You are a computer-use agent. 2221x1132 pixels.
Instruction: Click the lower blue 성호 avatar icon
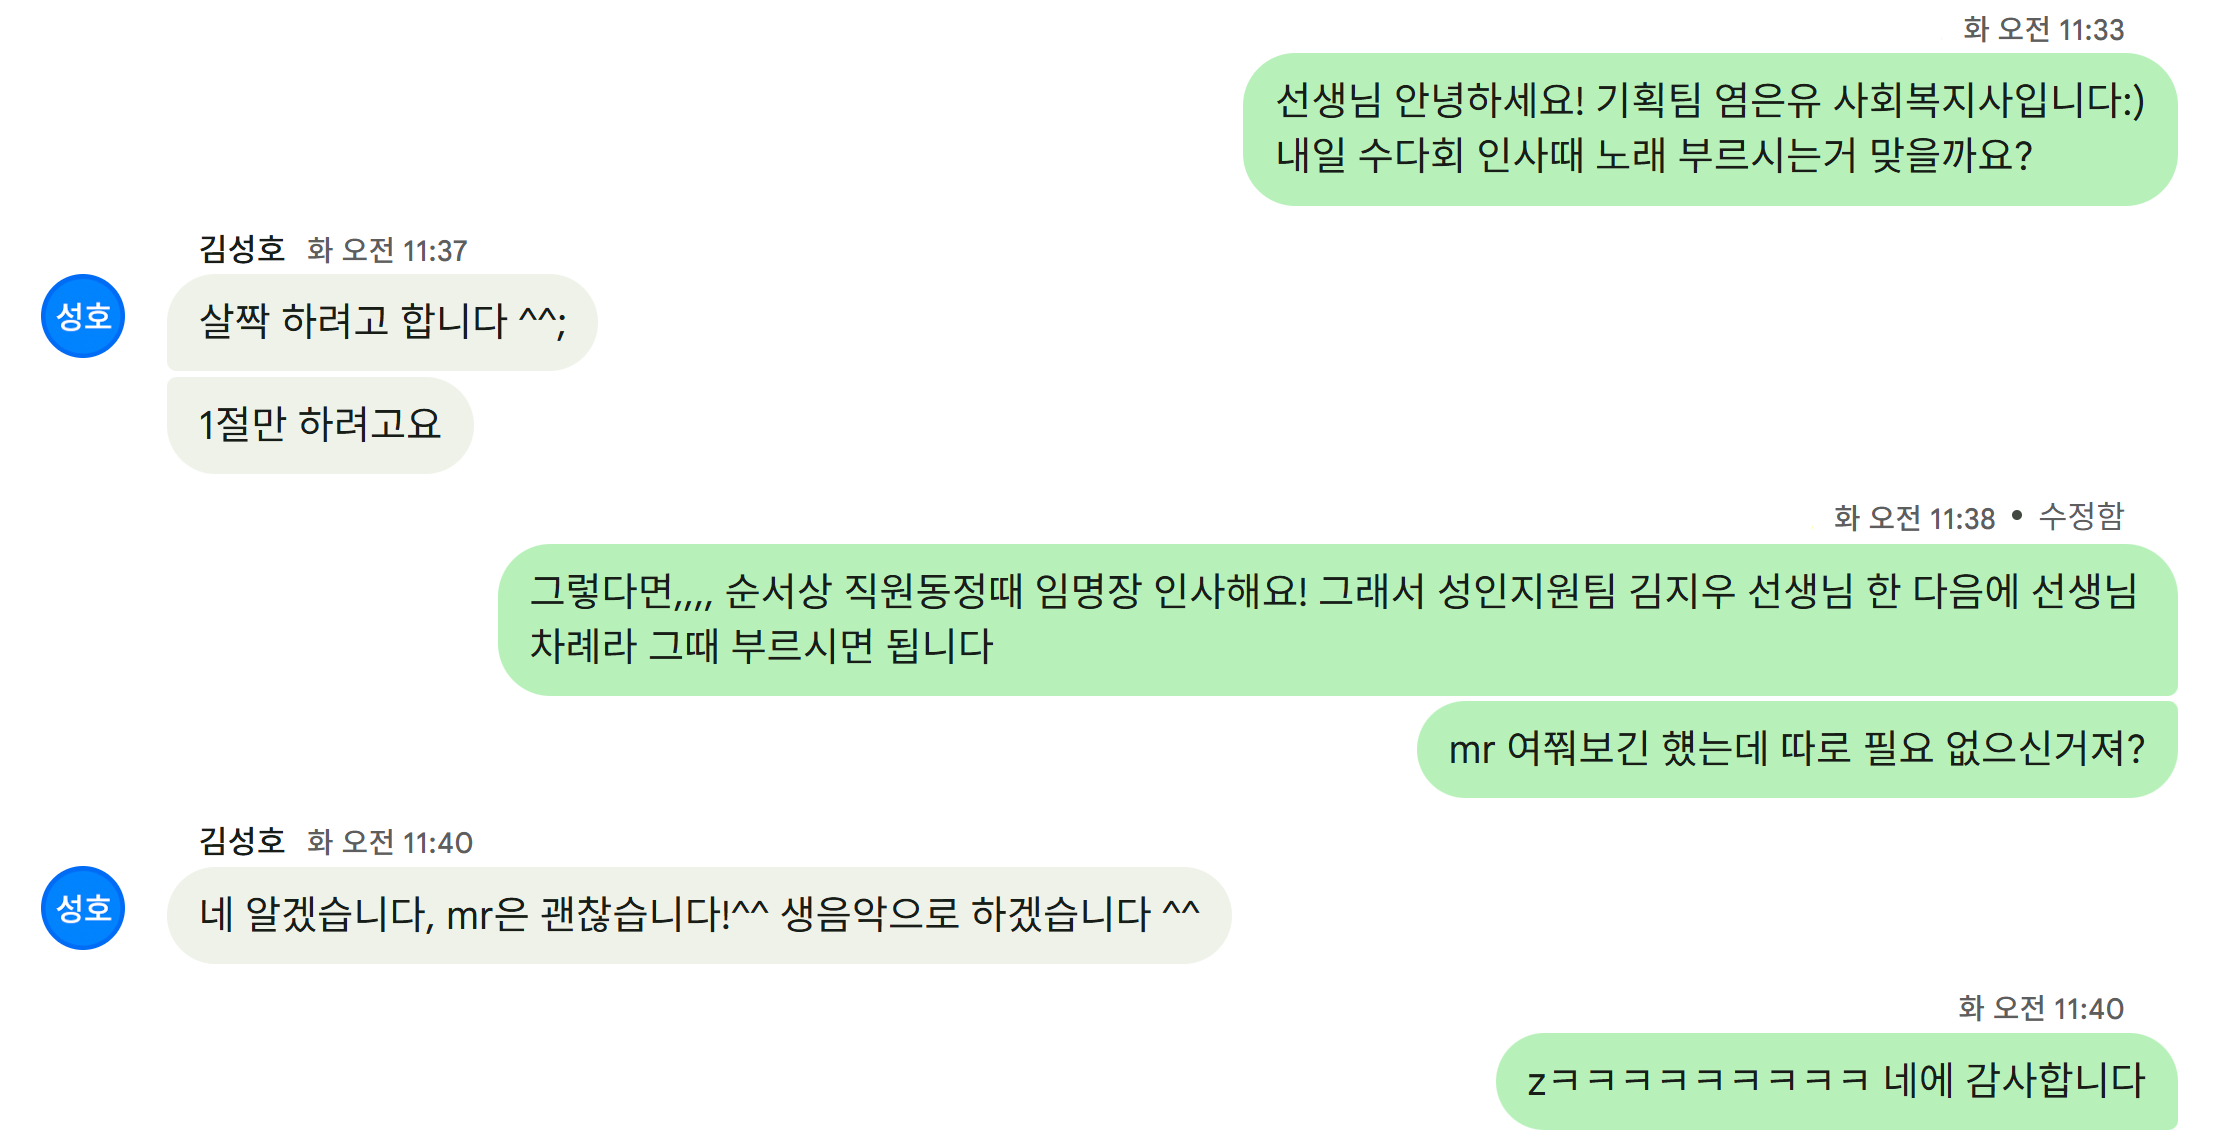tap(83, 908)
